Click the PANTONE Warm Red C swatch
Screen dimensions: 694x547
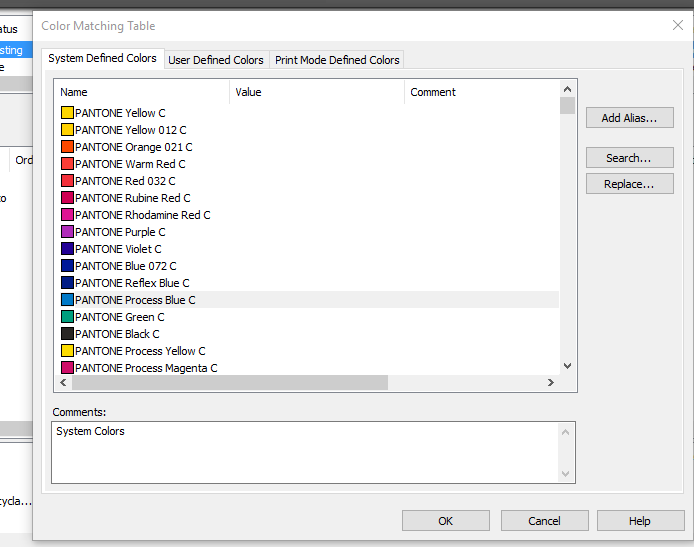[x=67, y=164]
